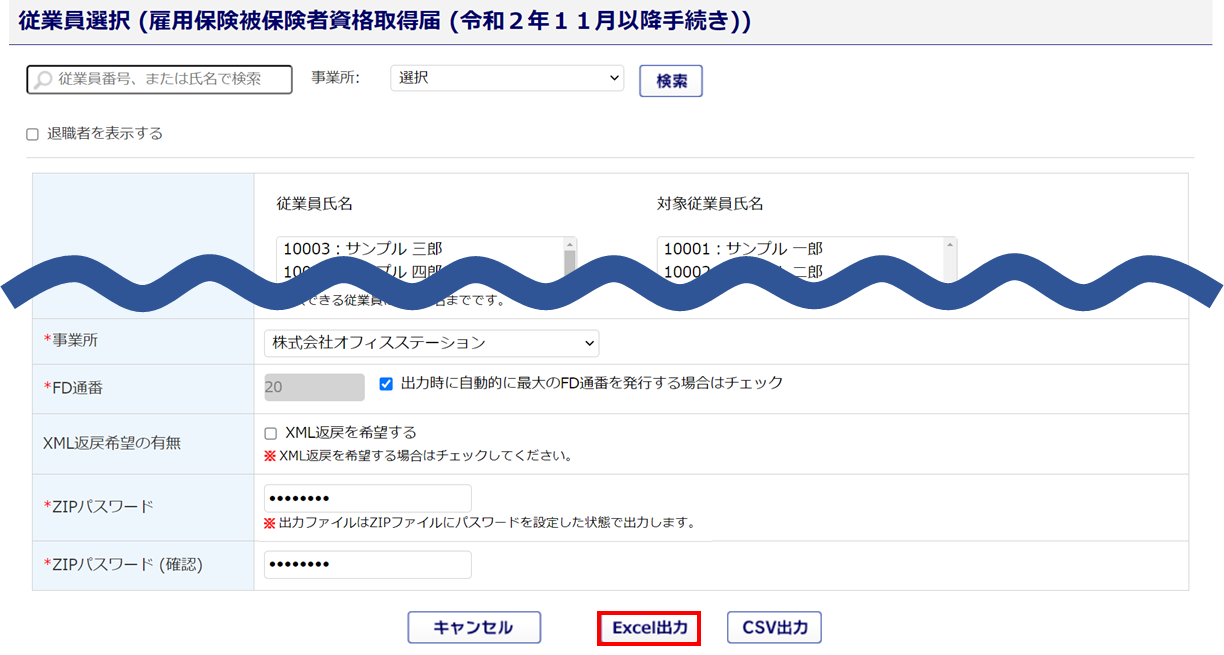Click the CSV出力 button
Screen dimensions: 1224x655
[774, 628]
